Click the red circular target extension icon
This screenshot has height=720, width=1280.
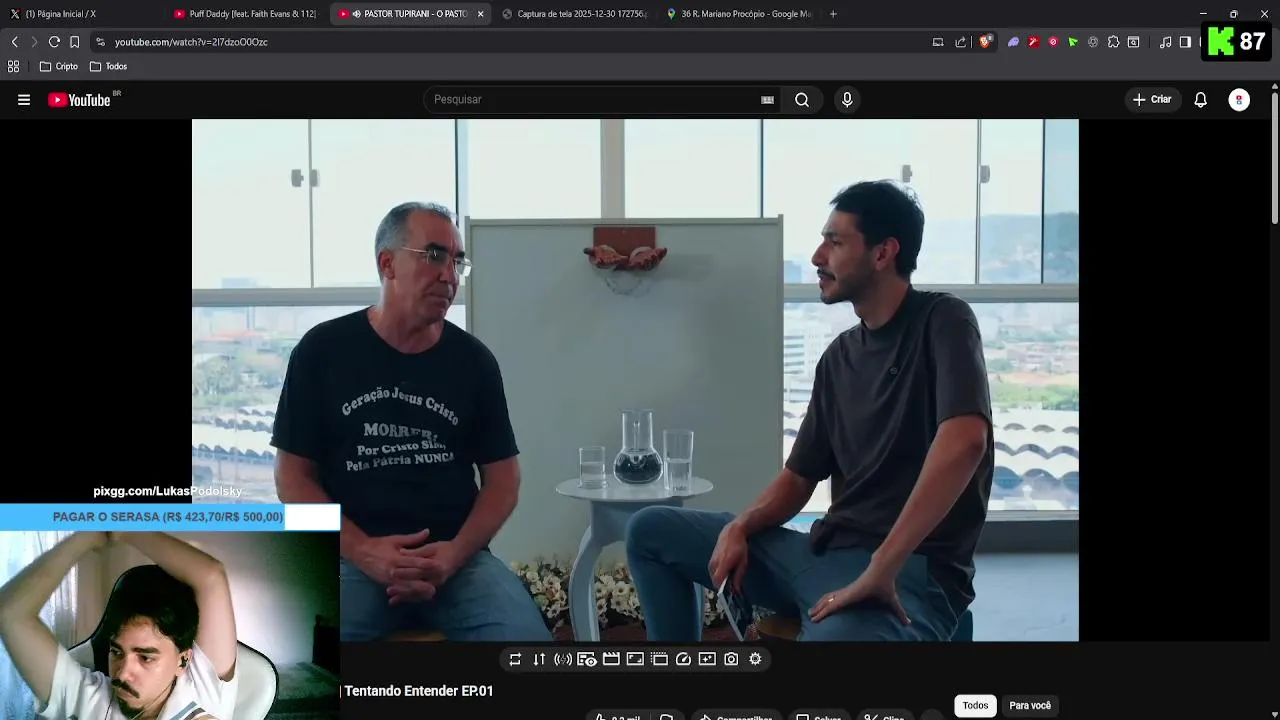pyautogui.click(x=1053, y=42)
